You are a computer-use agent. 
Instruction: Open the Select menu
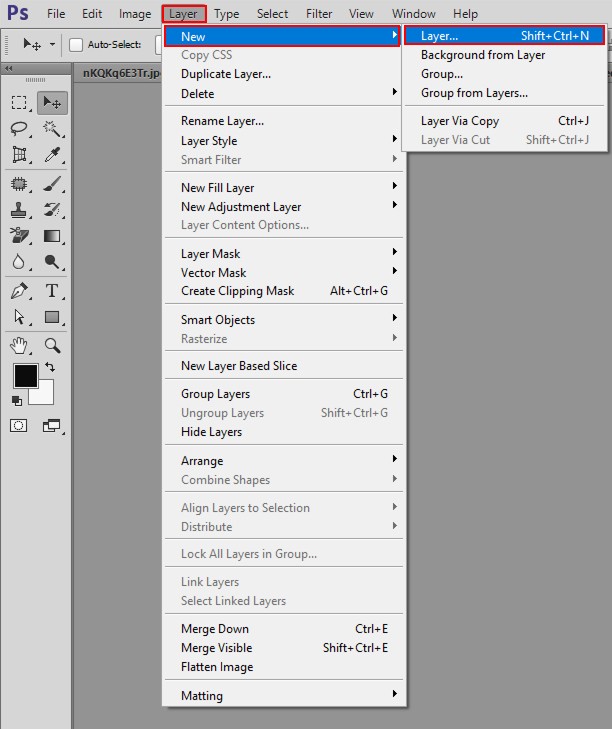pyautogui.click(x=273, y=14)
